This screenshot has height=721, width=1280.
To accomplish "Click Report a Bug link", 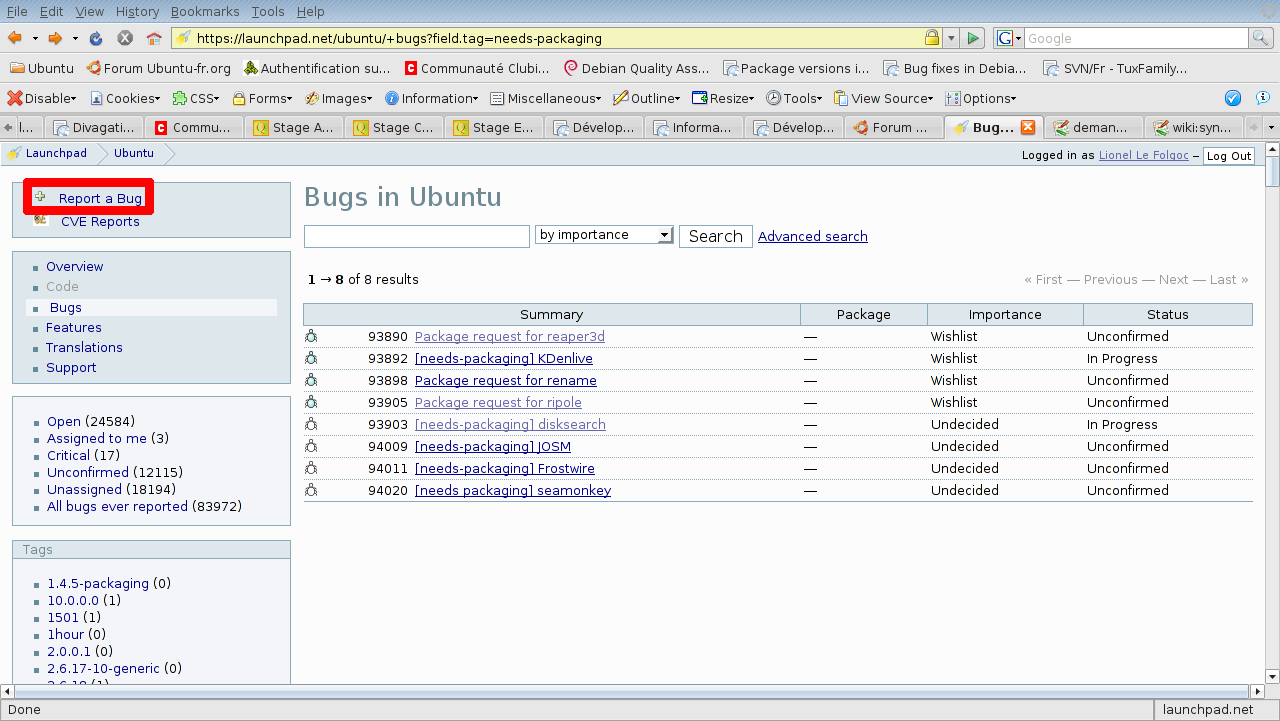I will coord(100,199).
